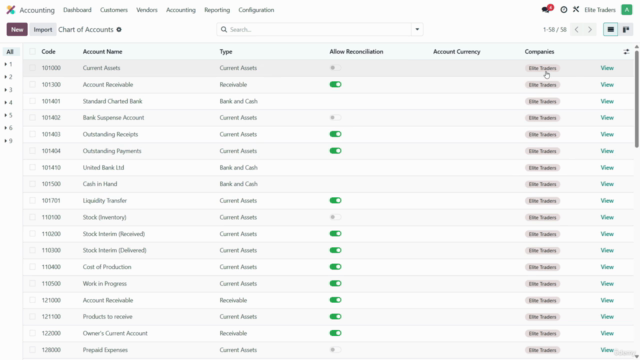Expand account group 4 in sidebar
This screenshot has width=640, height=360.
(x=8, y=102)
